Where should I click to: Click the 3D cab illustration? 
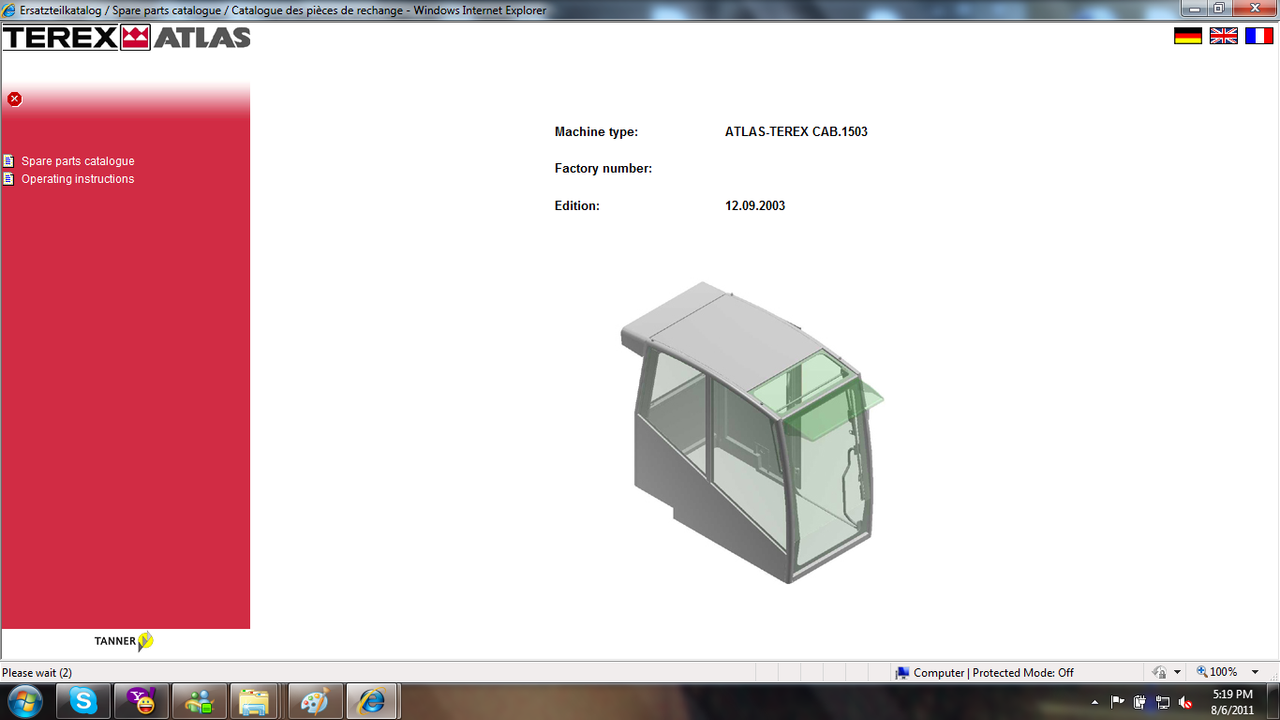(751, 432)
